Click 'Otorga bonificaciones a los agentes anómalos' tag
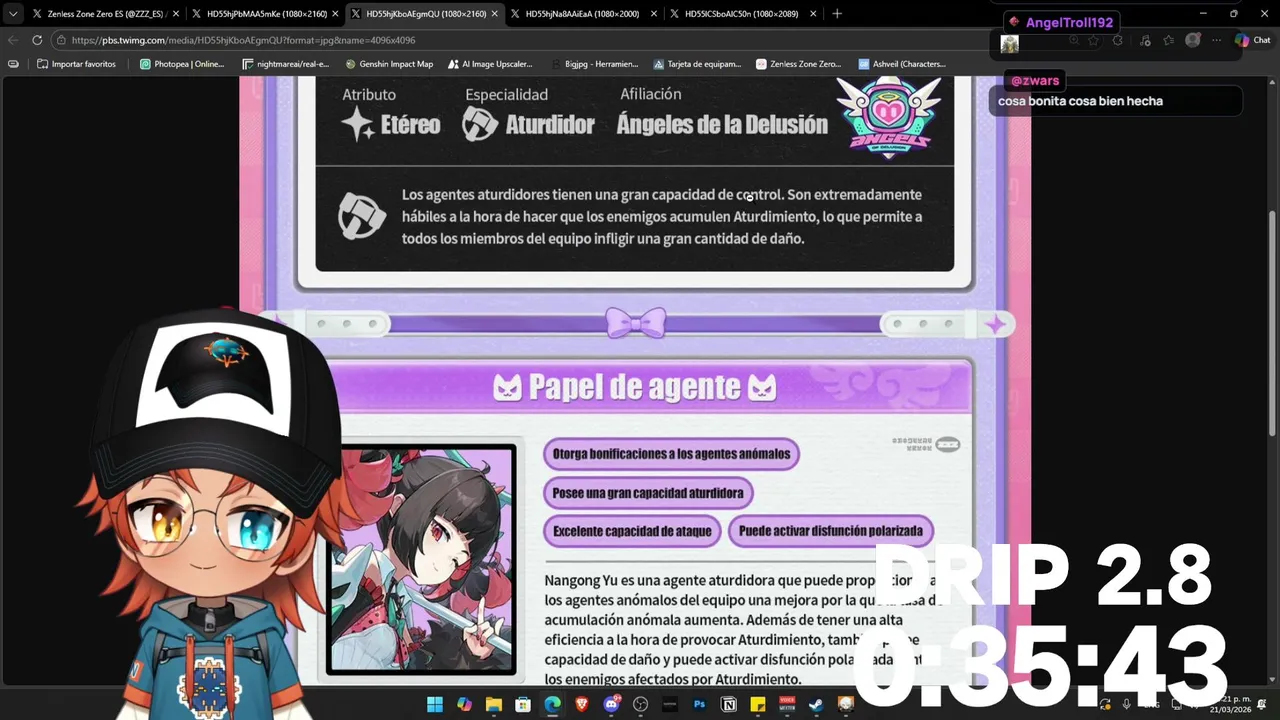The height and width of the screenshot is (720, 1280). pyautogui.click(x=671, y=454)
